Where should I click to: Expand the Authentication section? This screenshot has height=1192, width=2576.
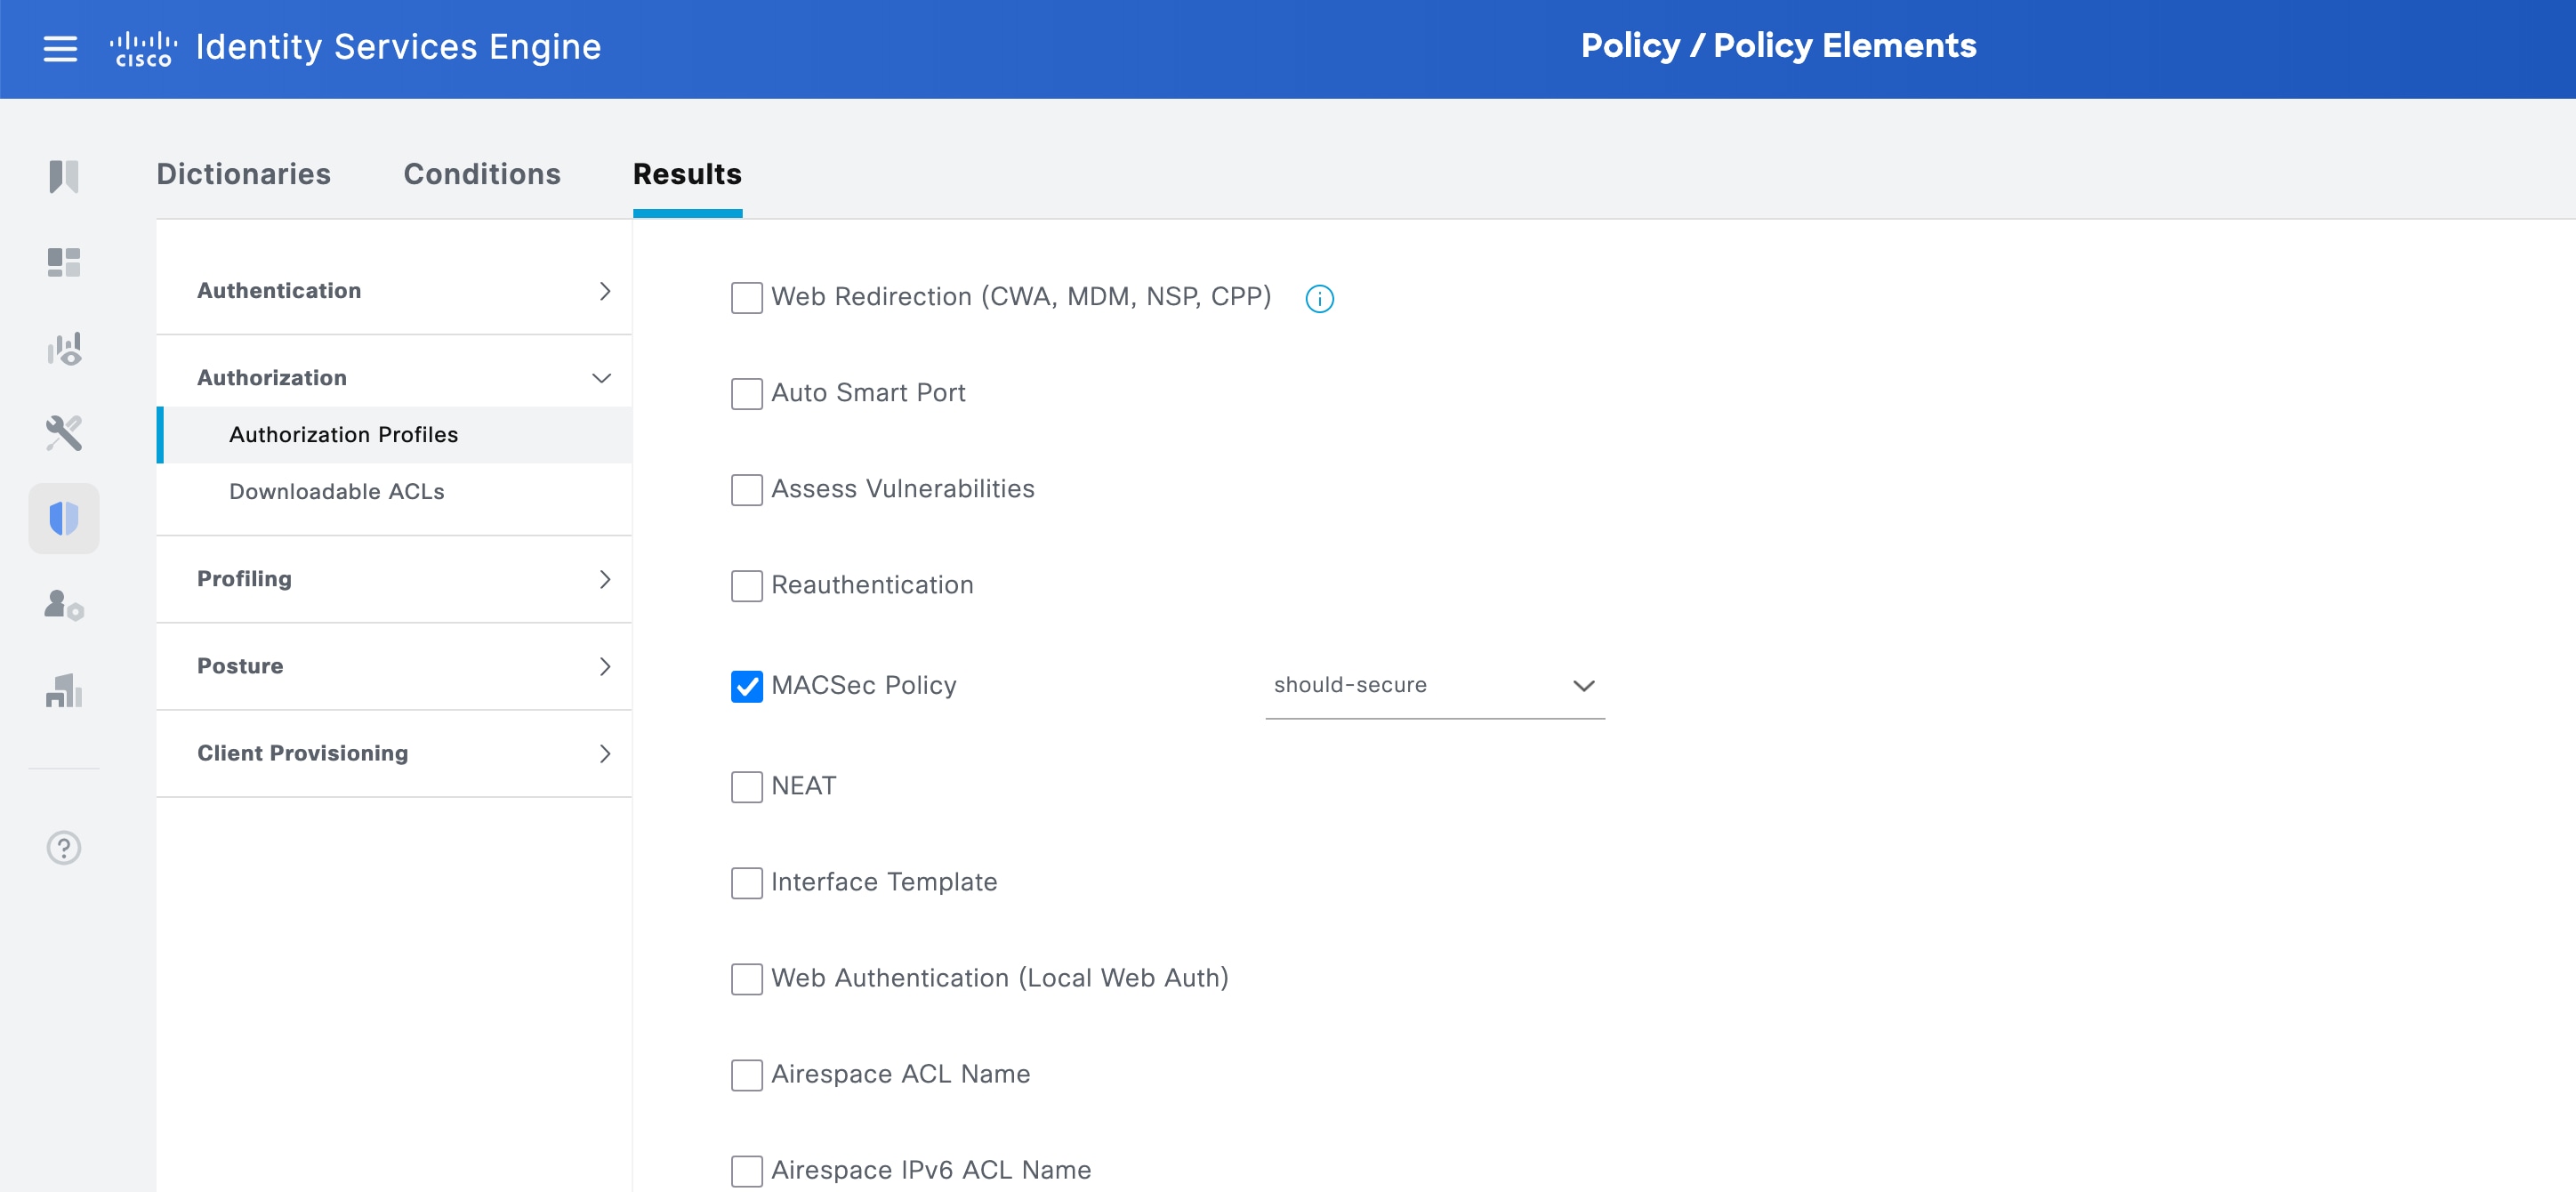click(394, 291)
